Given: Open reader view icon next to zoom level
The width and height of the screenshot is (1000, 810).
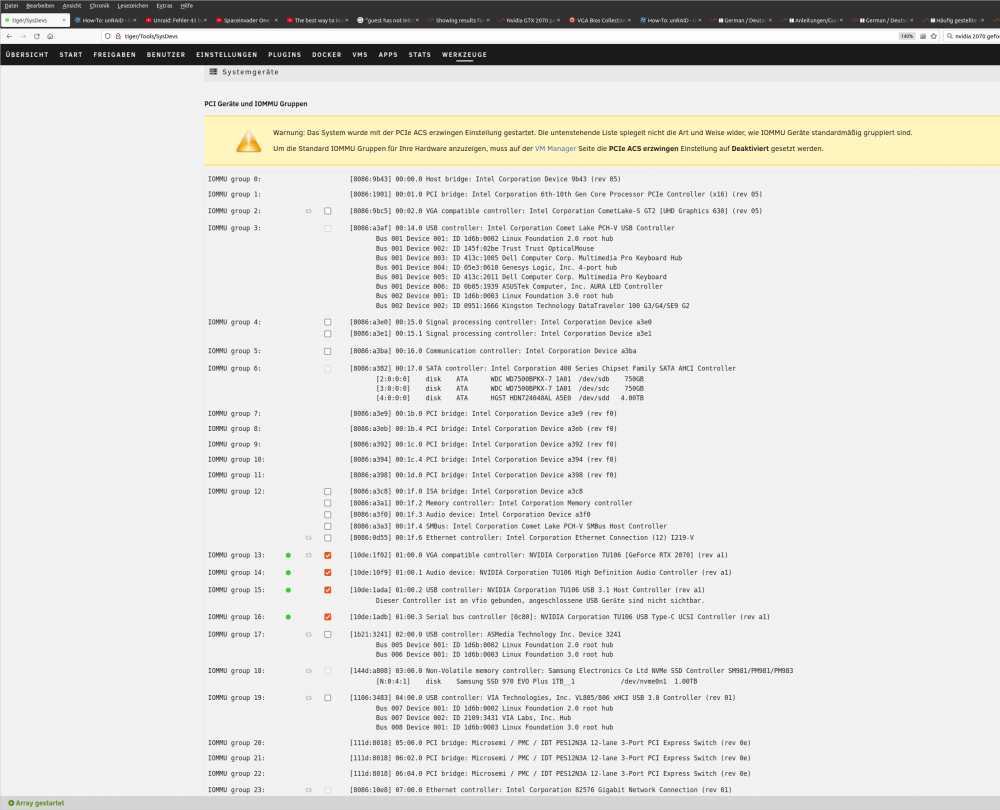Looking at the screenshot, I should click(923, 36).
